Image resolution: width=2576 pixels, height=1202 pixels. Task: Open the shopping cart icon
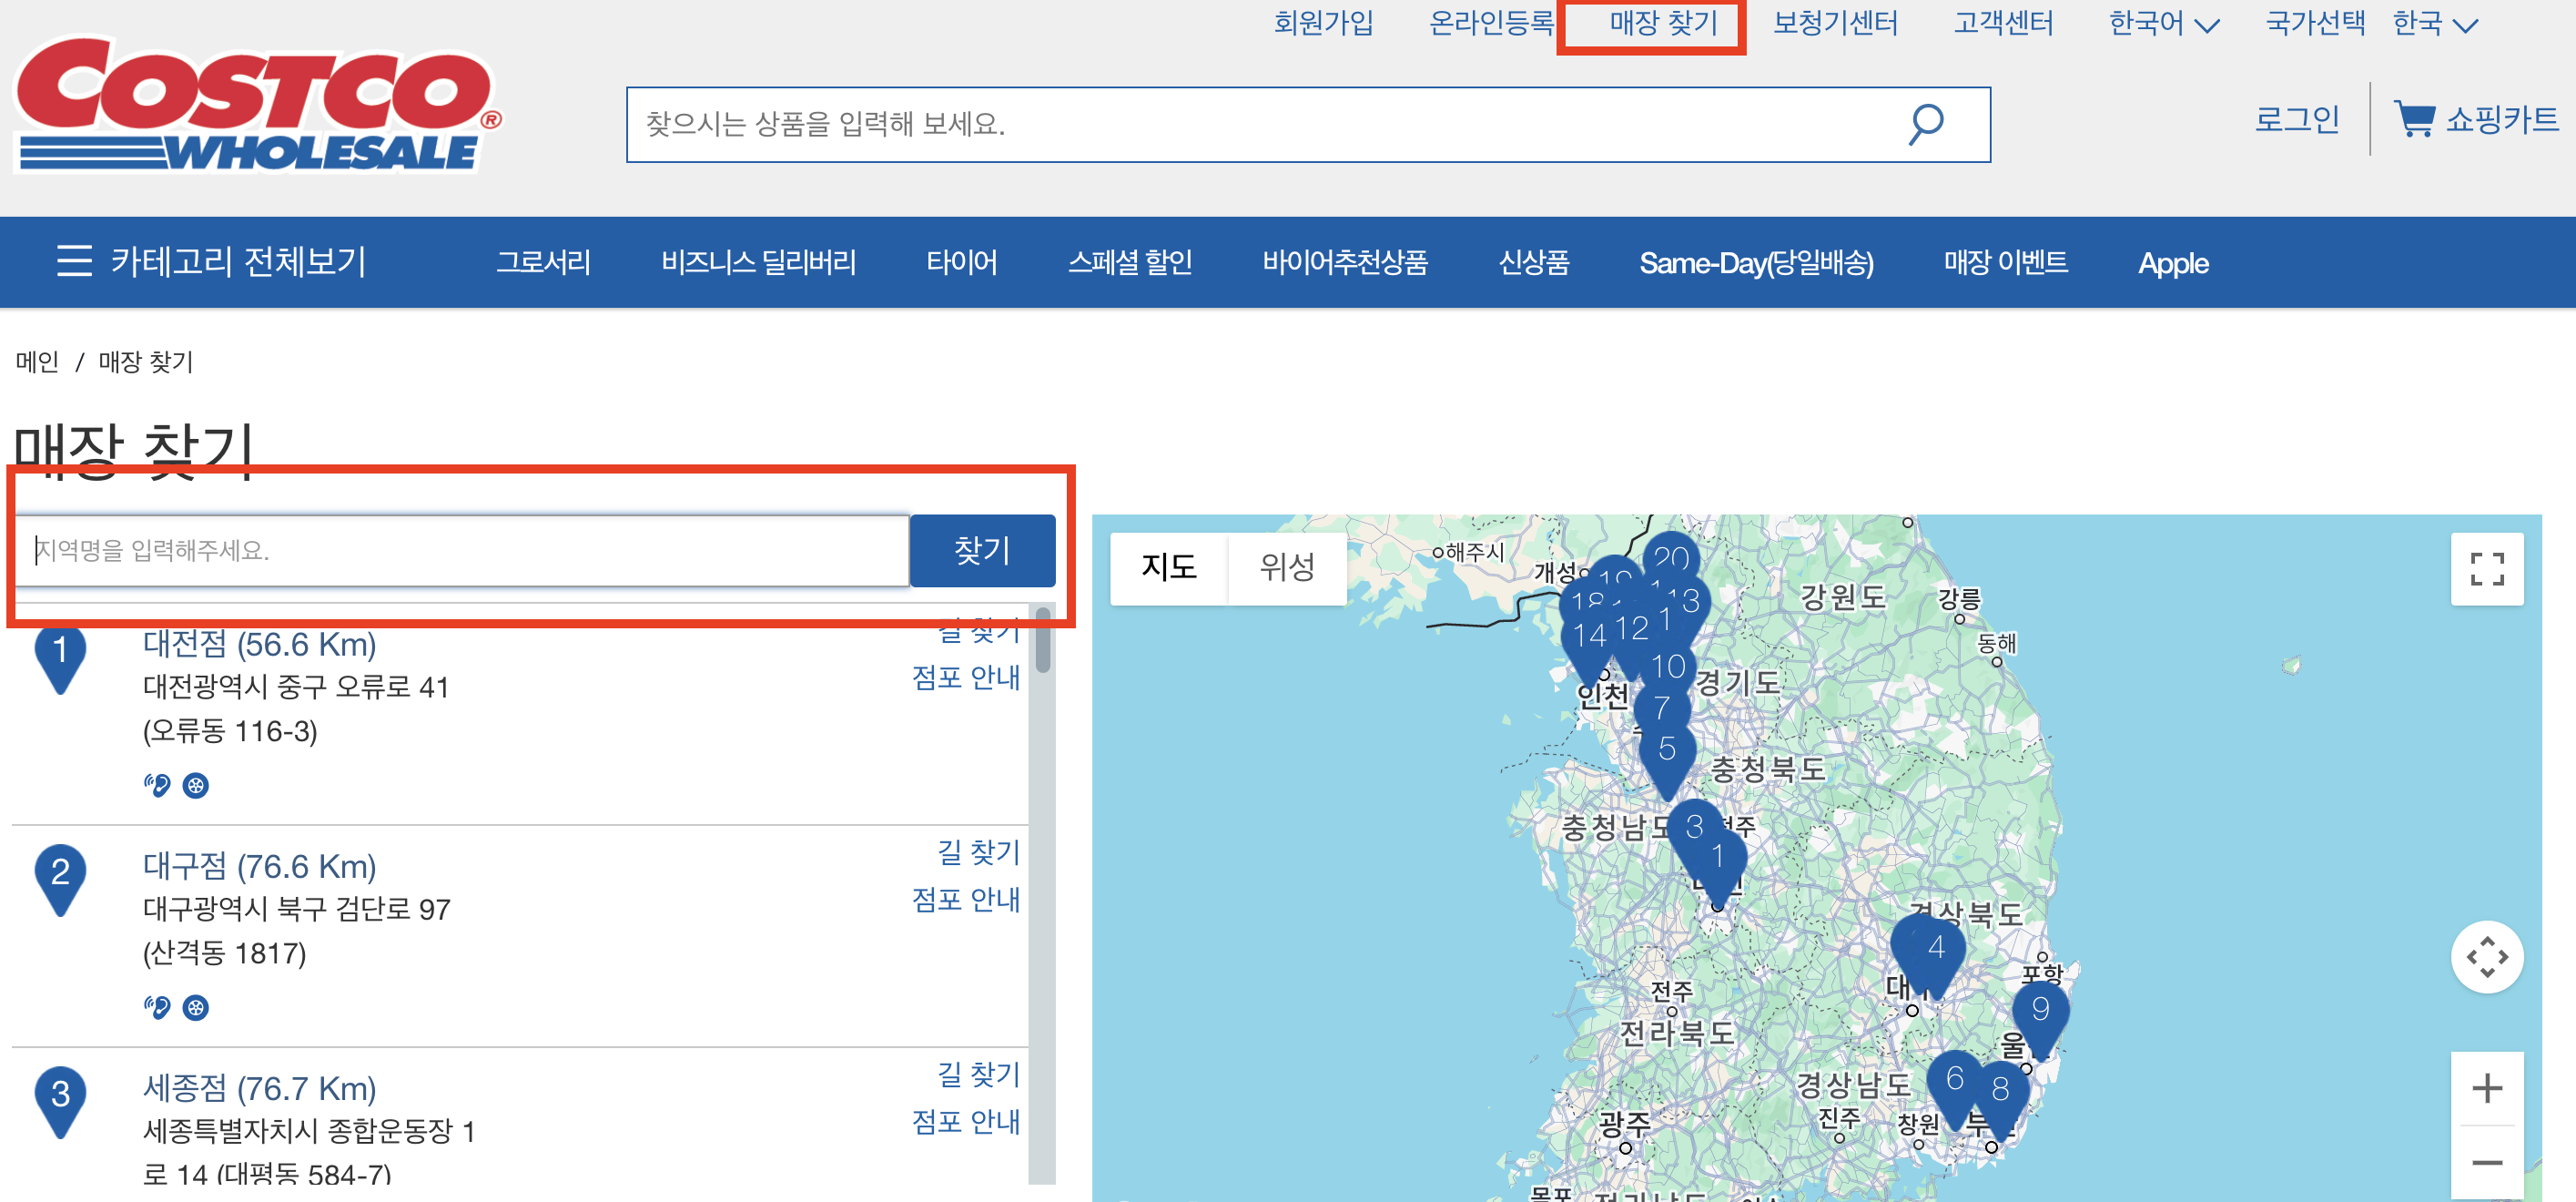point(2414,119)
